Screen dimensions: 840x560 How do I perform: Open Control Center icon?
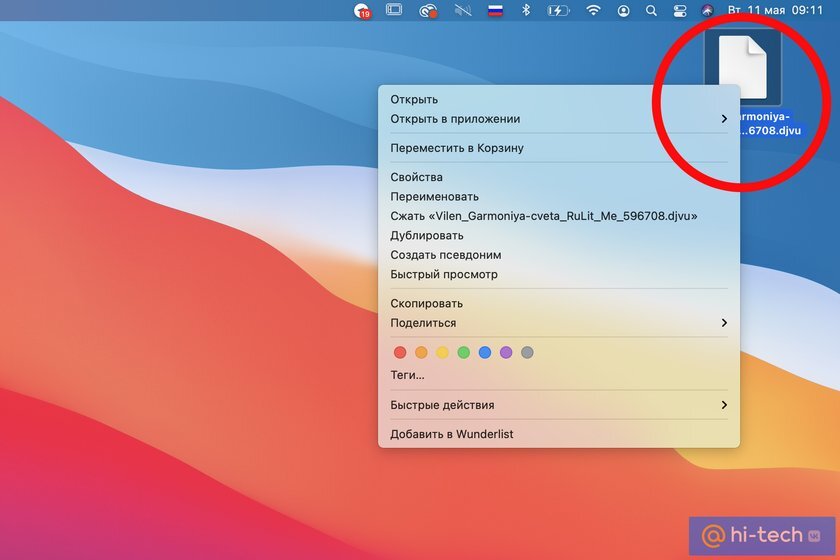point(680,10)
